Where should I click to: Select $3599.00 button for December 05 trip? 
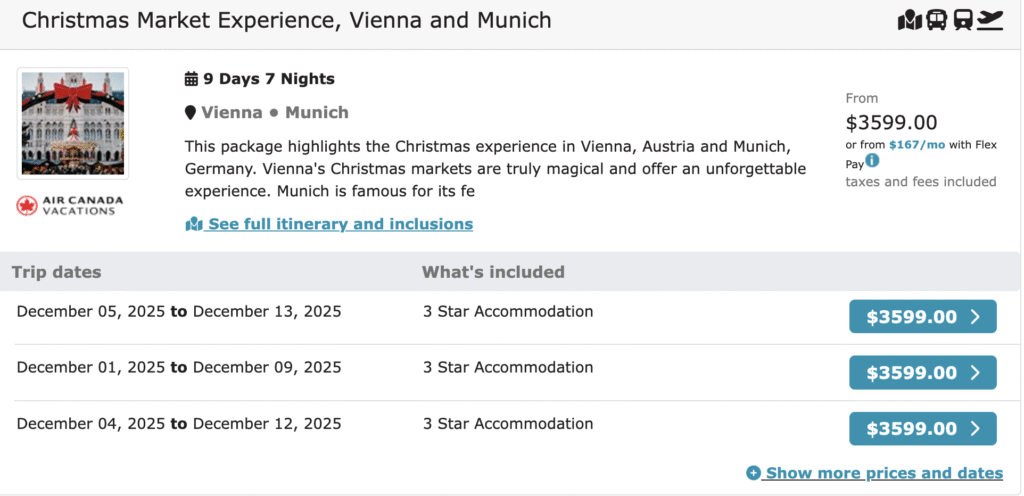click(x=922, y=317)
